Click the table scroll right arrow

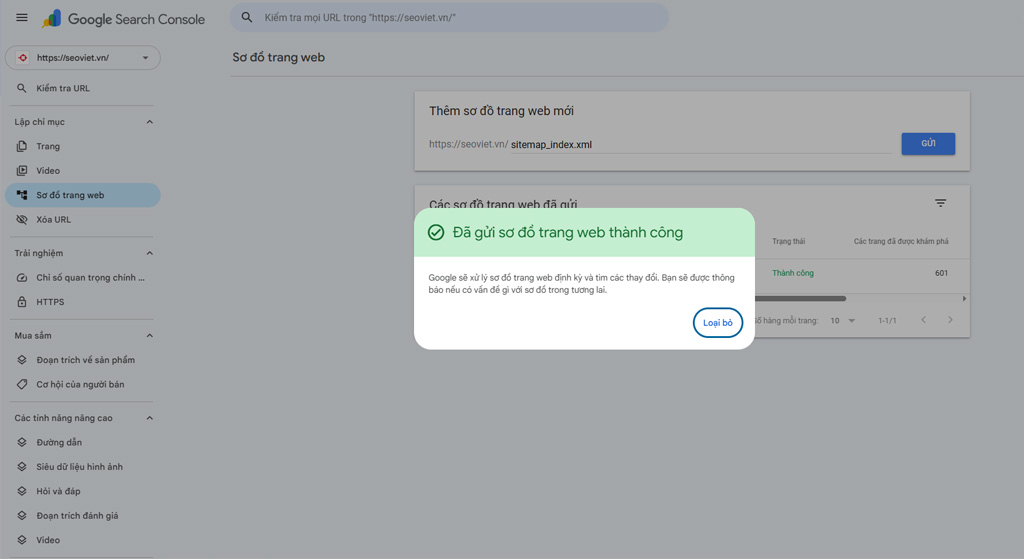click(x=964, y=298)
